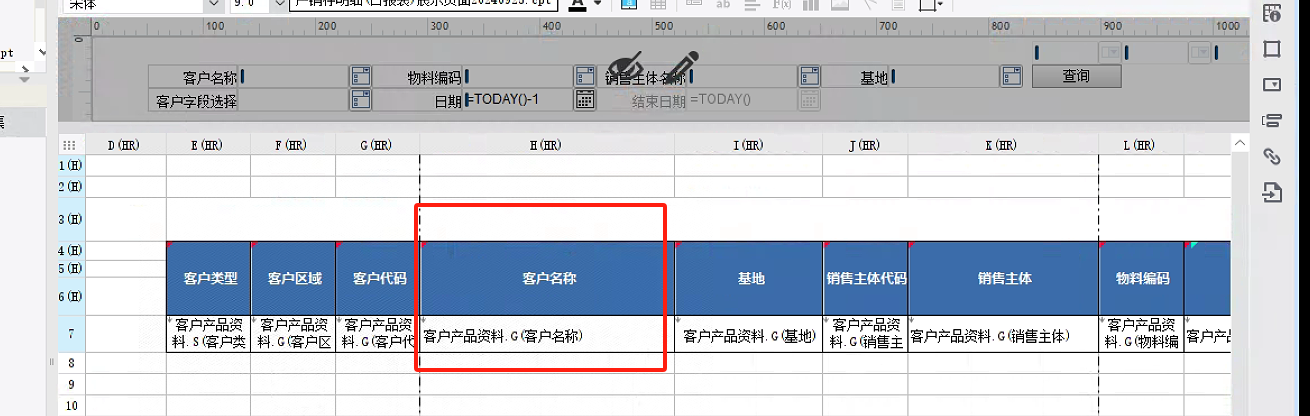Click the 物料编码 label in parameter pane

tap(434, 77)
